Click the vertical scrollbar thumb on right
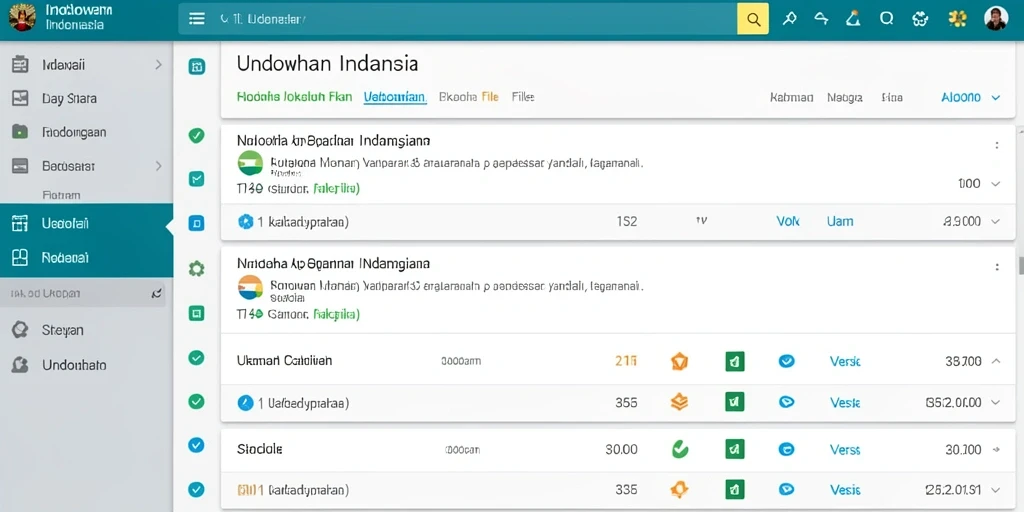1024x512 pixels. (x=1021, y=265)
